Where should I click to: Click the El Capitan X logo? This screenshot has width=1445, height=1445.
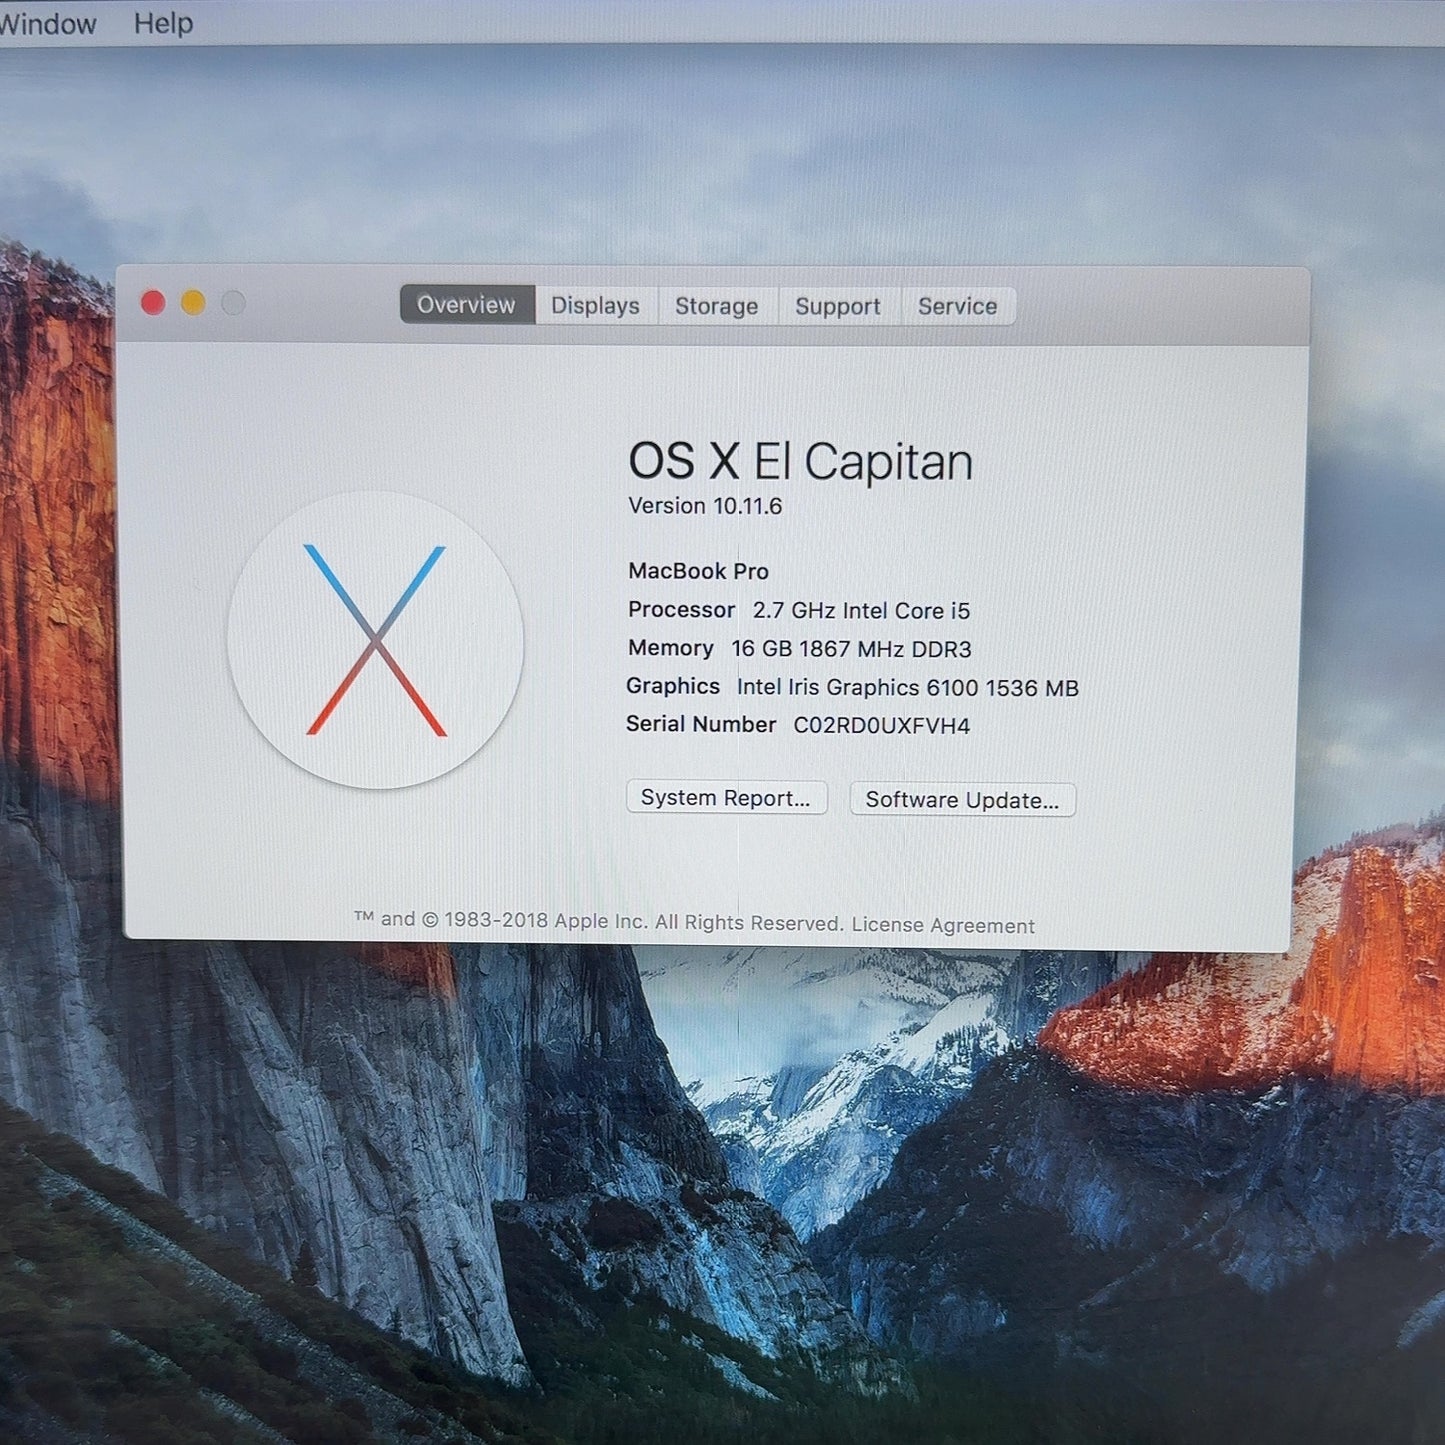(x=375, y=640)
